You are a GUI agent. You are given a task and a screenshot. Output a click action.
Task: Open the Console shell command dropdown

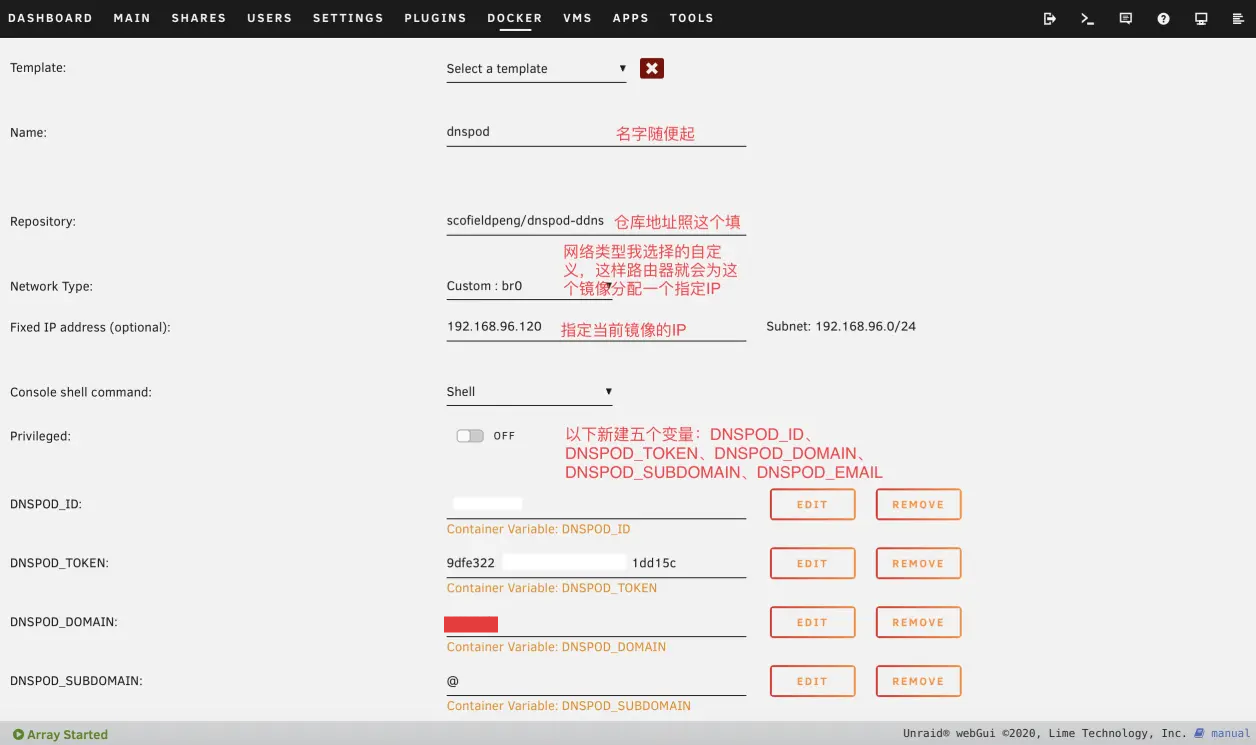(x=530, y=391)
